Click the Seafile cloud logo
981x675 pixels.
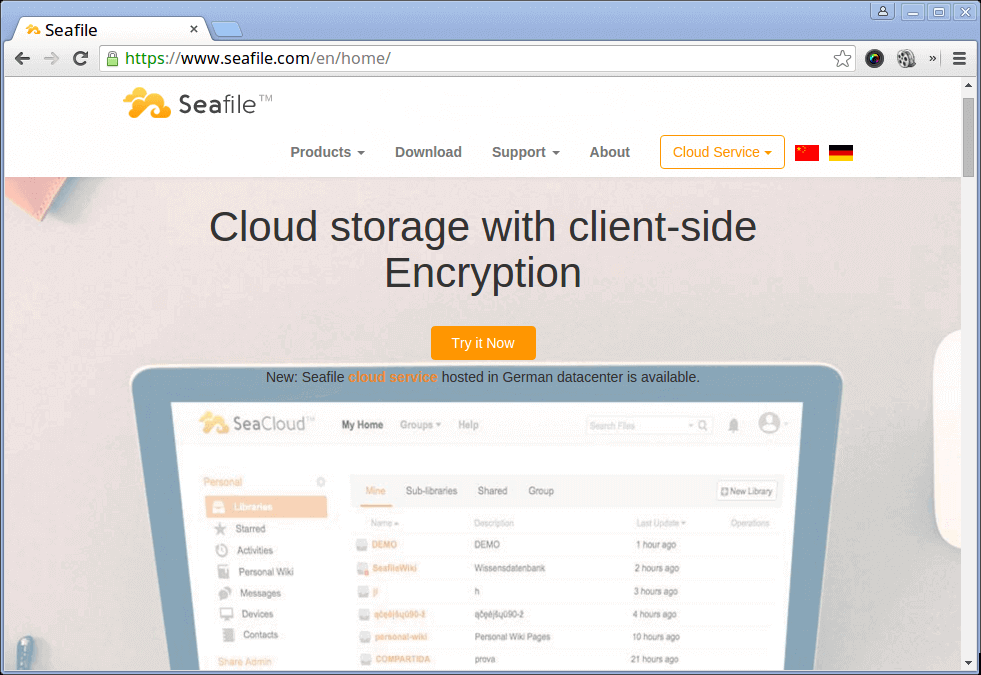click(146, 103)
